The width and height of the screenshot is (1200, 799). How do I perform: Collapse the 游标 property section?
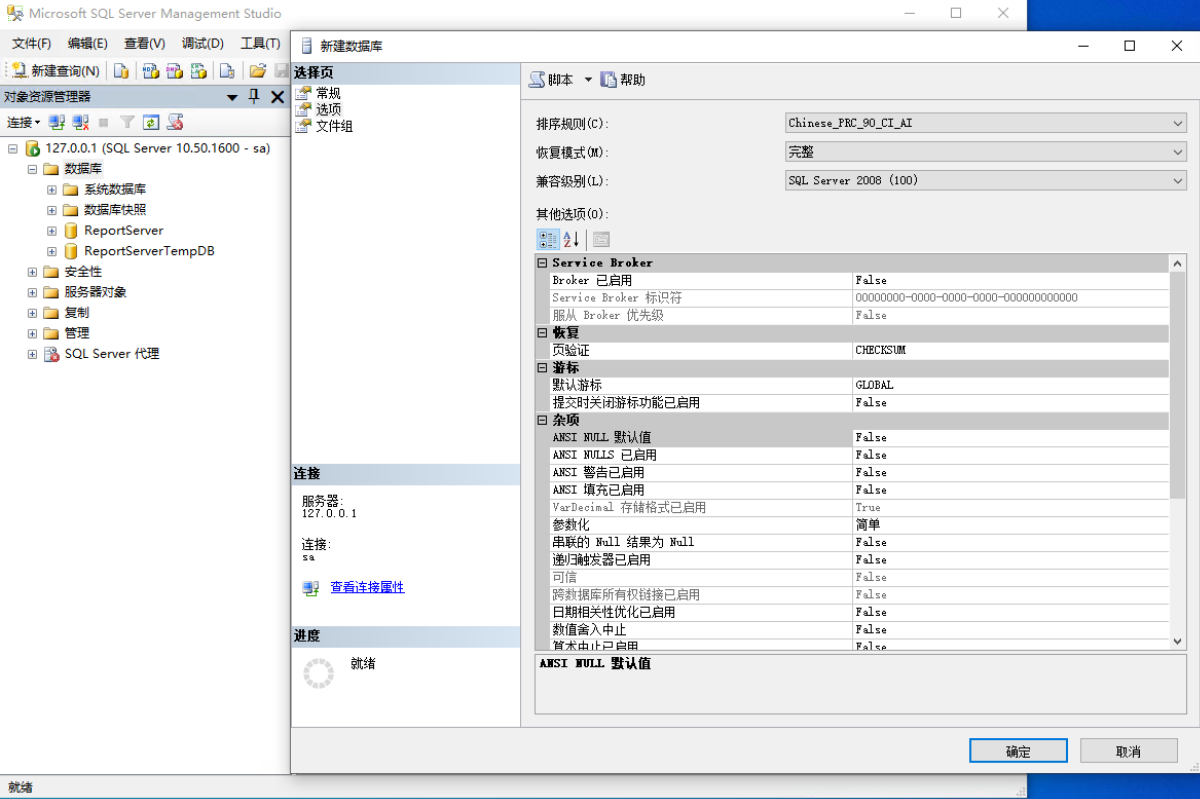543,368
